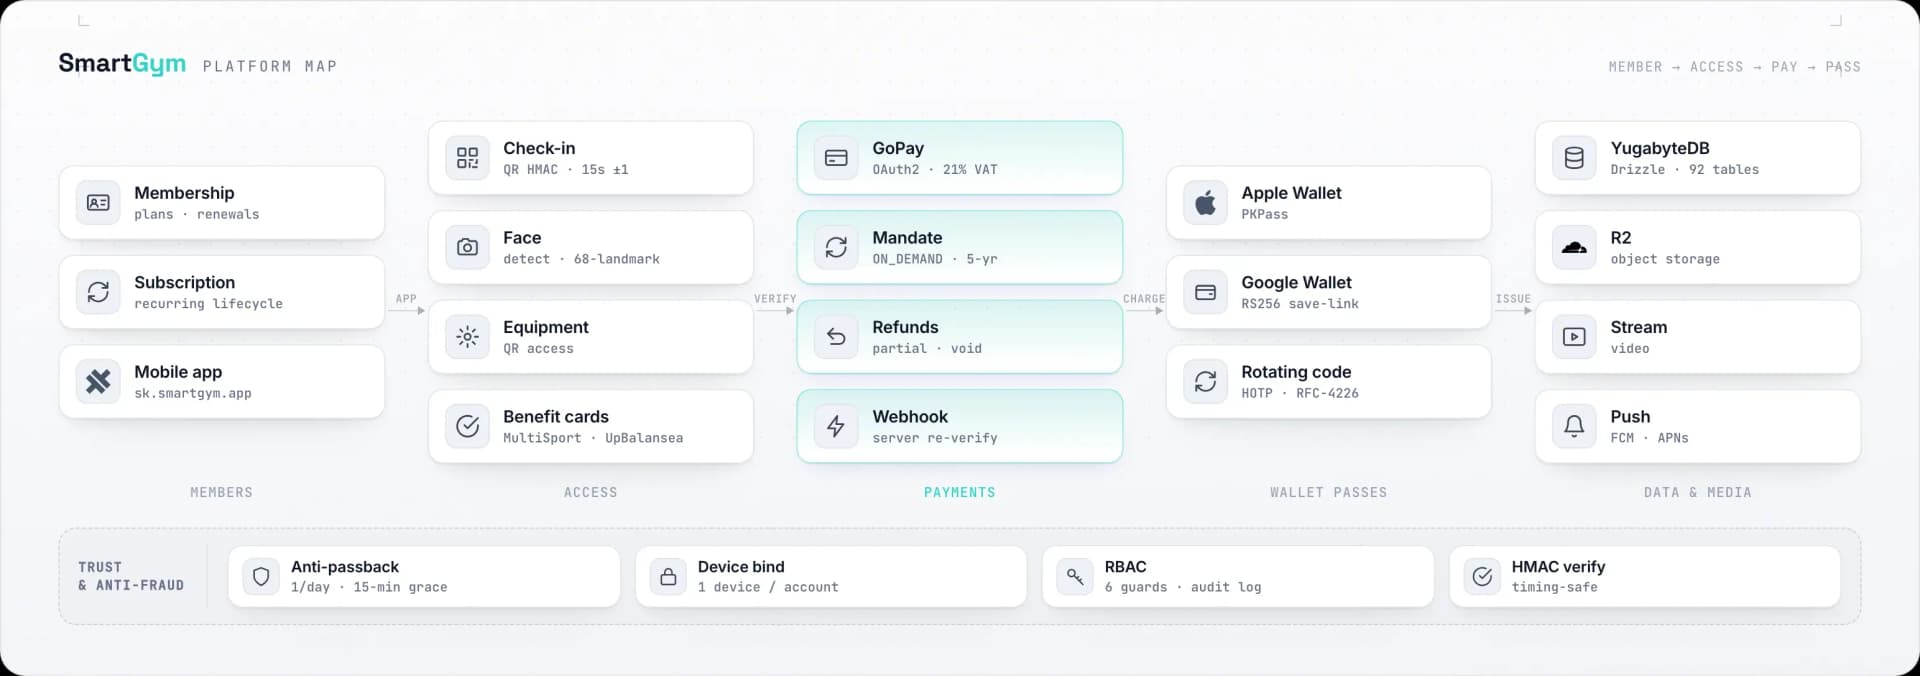Image resolution: width=1920 pixels, height=676 pixels.
Task: Click the '1 device / account' text
Action: coord(768,587)
